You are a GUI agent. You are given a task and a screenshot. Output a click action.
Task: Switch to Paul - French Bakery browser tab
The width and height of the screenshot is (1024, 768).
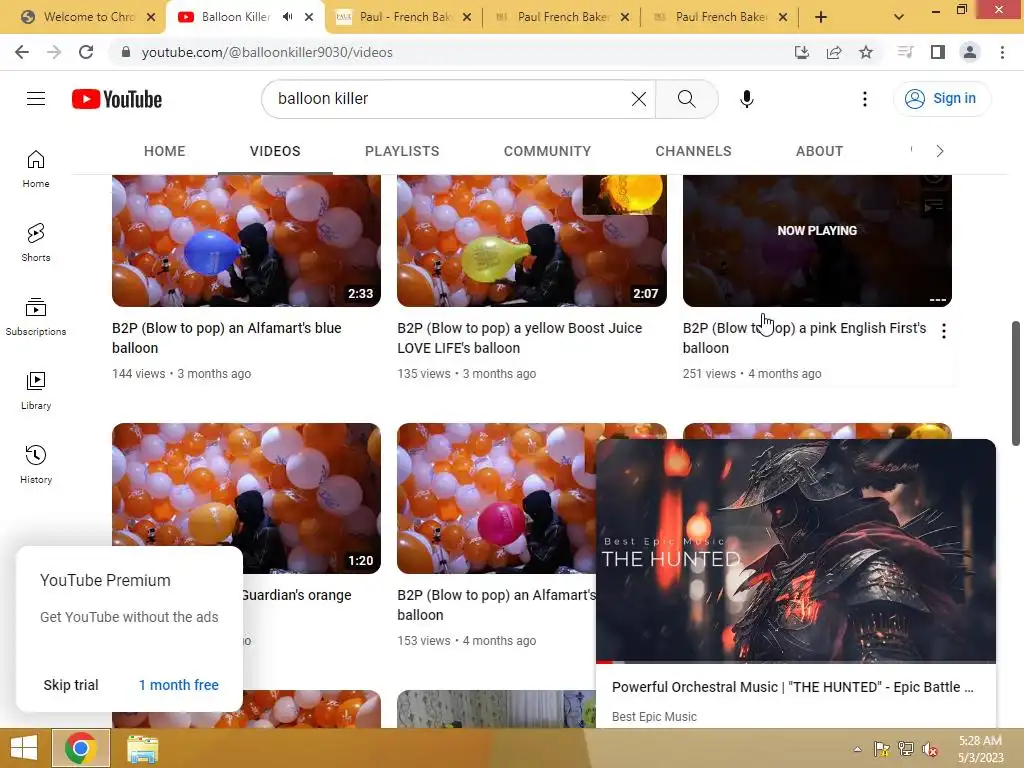click(x=404, y=17)
